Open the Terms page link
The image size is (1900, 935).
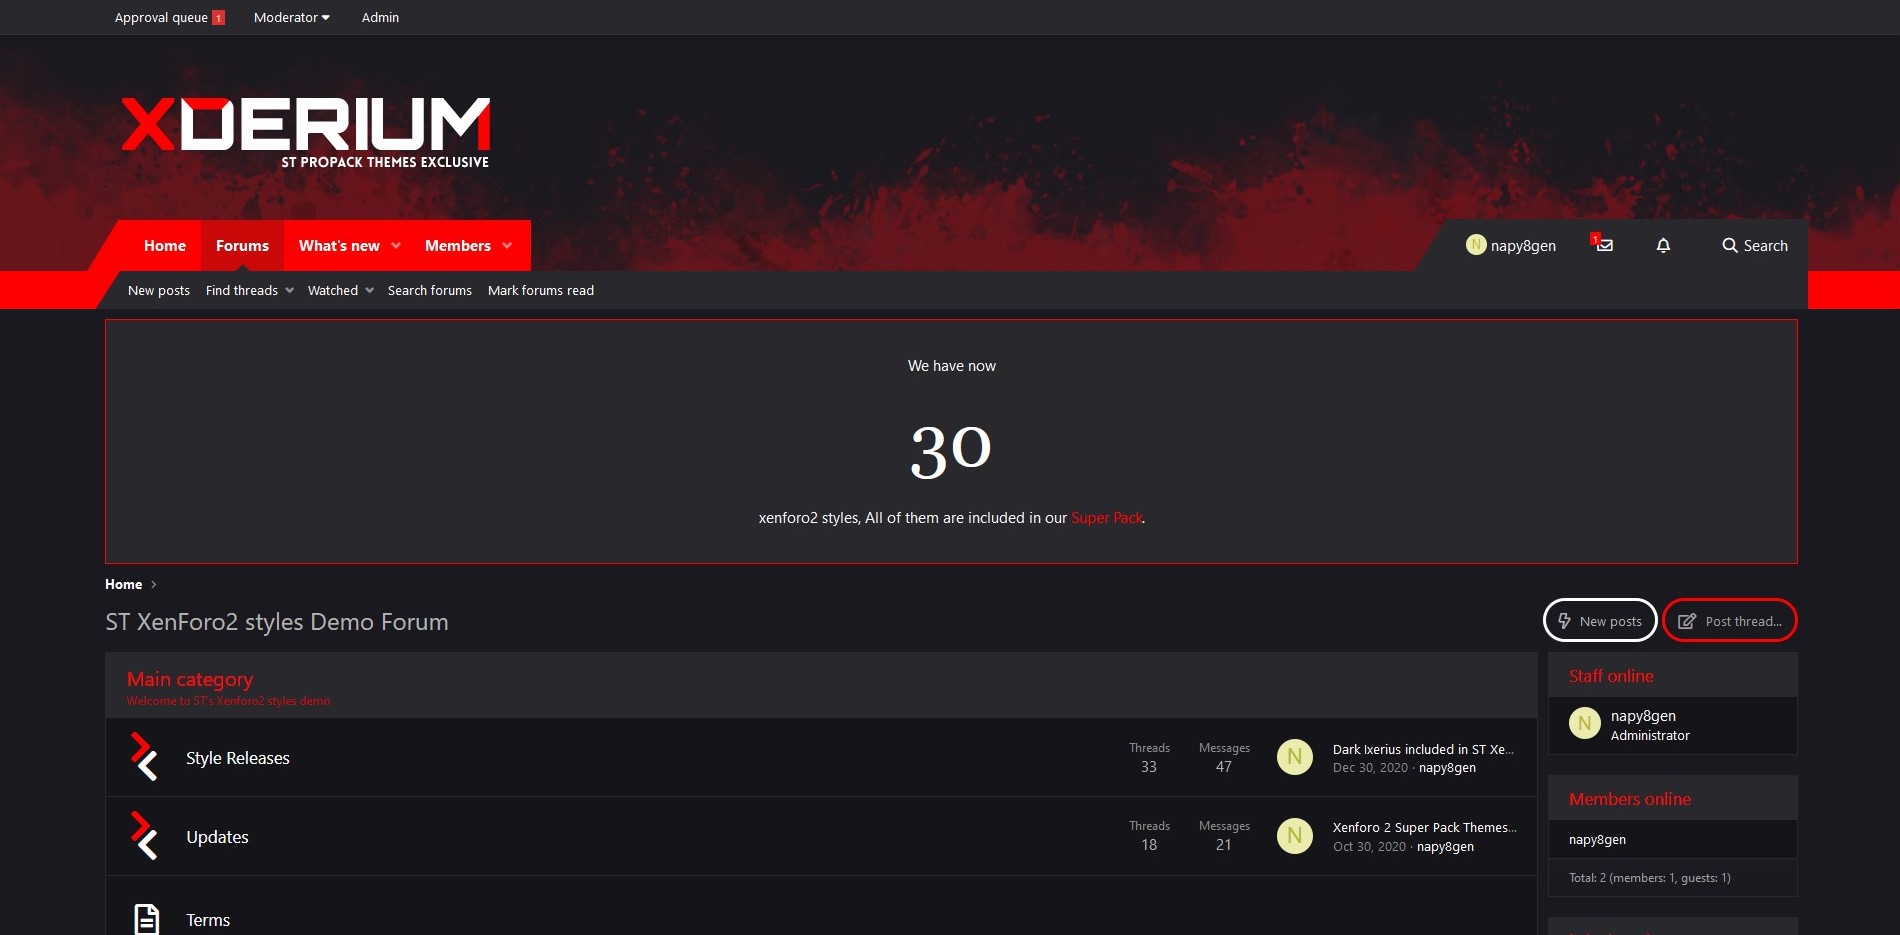[208, 920]
